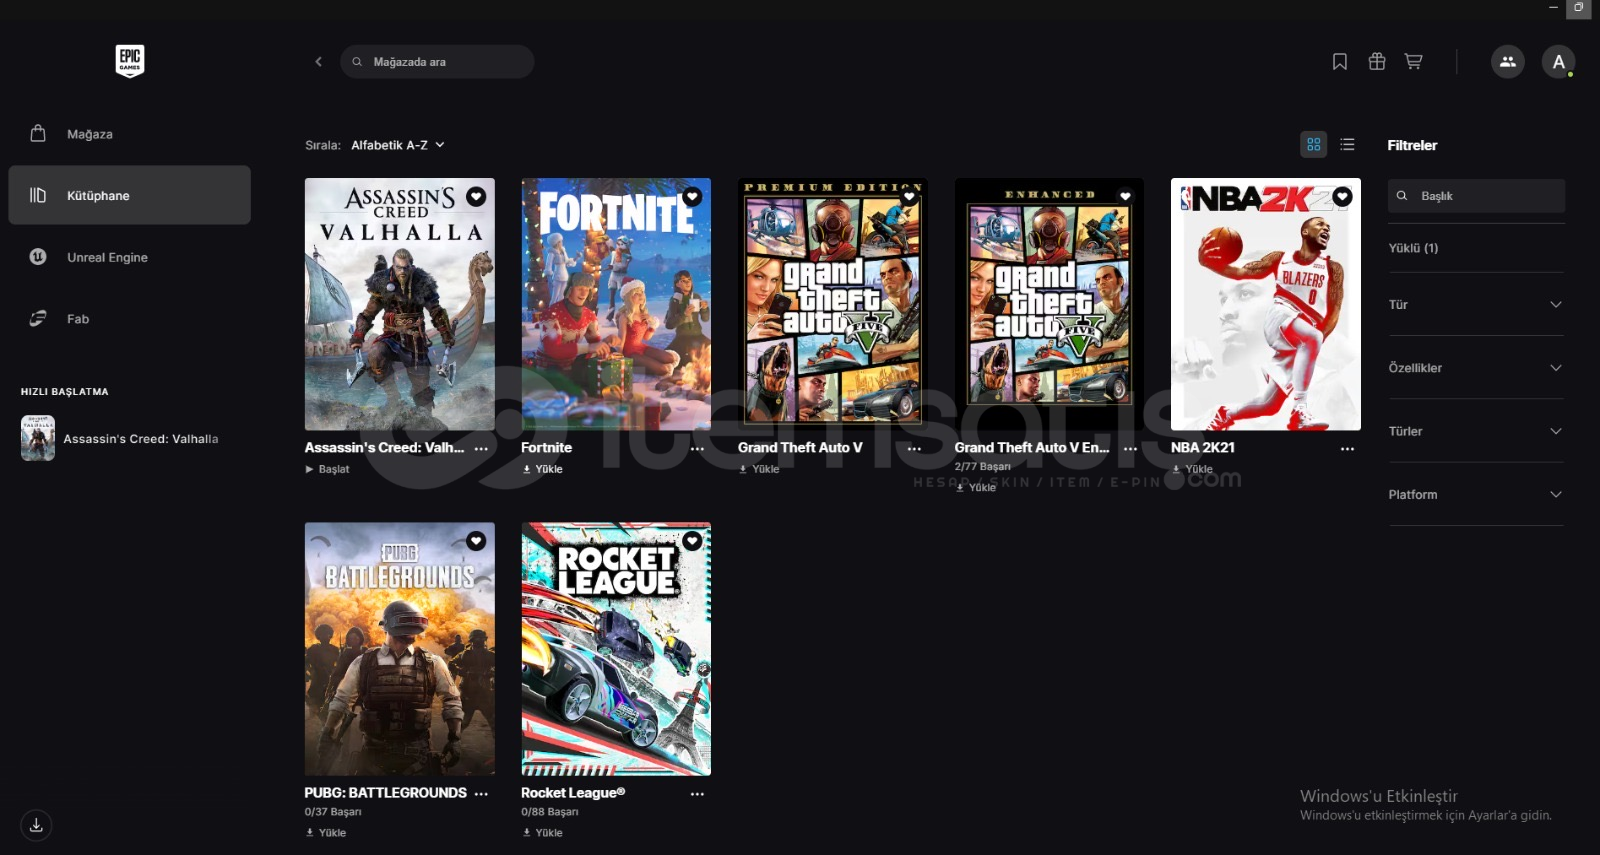Click the 0/88 Başarı achievements text

(550, 812)
